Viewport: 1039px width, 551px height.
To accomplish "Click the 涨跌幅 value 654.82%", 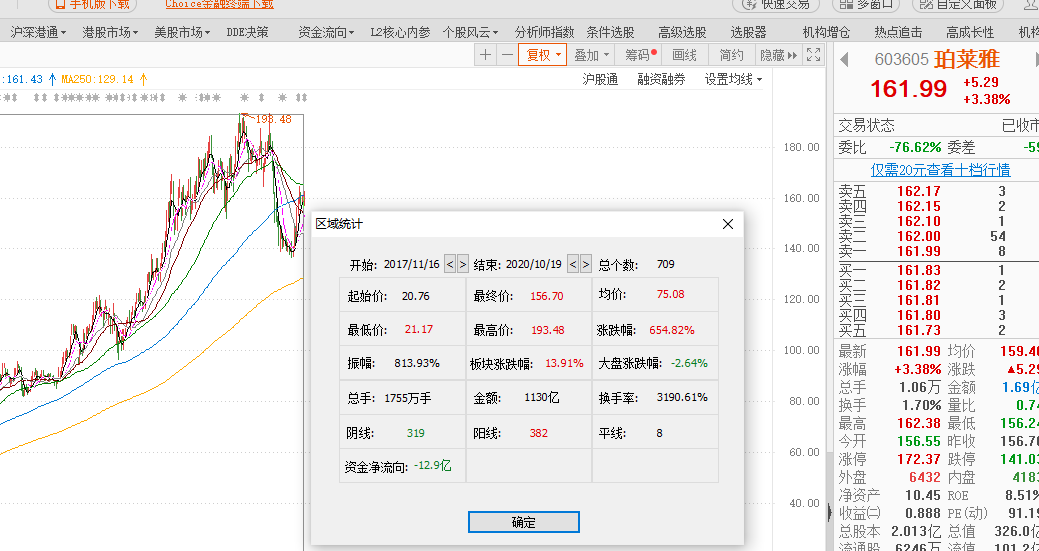I will tap(673, 330).
